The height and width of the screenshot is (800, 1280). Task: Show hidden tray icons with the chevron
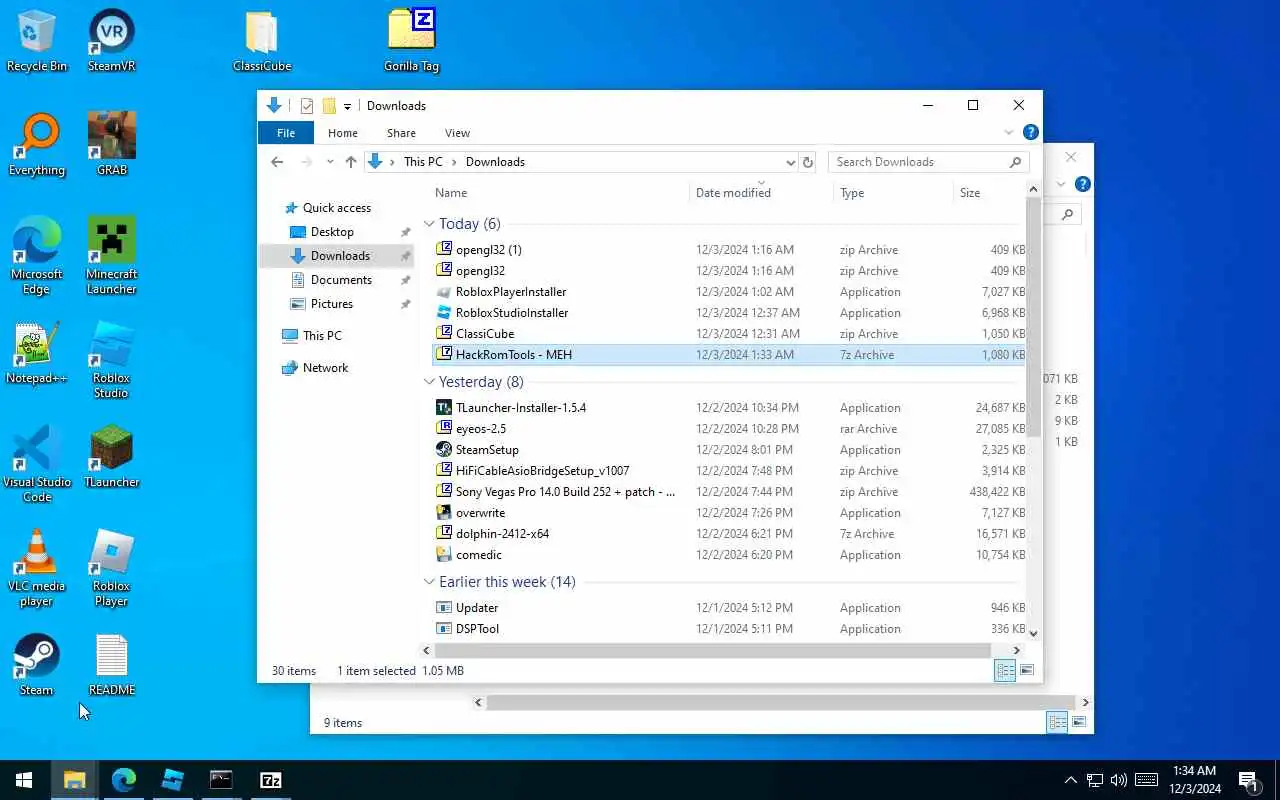(1070, 780)
